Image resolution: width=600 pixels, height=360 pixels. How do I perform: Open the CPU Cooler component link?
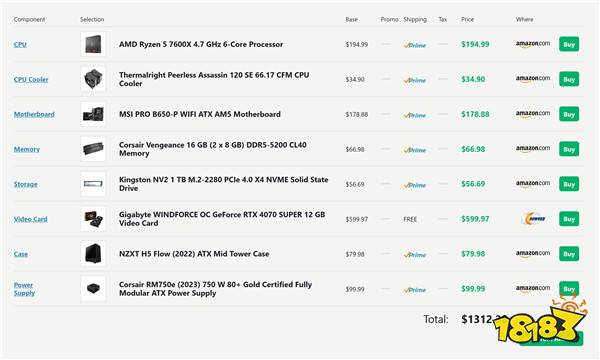[x=31, y=80]
